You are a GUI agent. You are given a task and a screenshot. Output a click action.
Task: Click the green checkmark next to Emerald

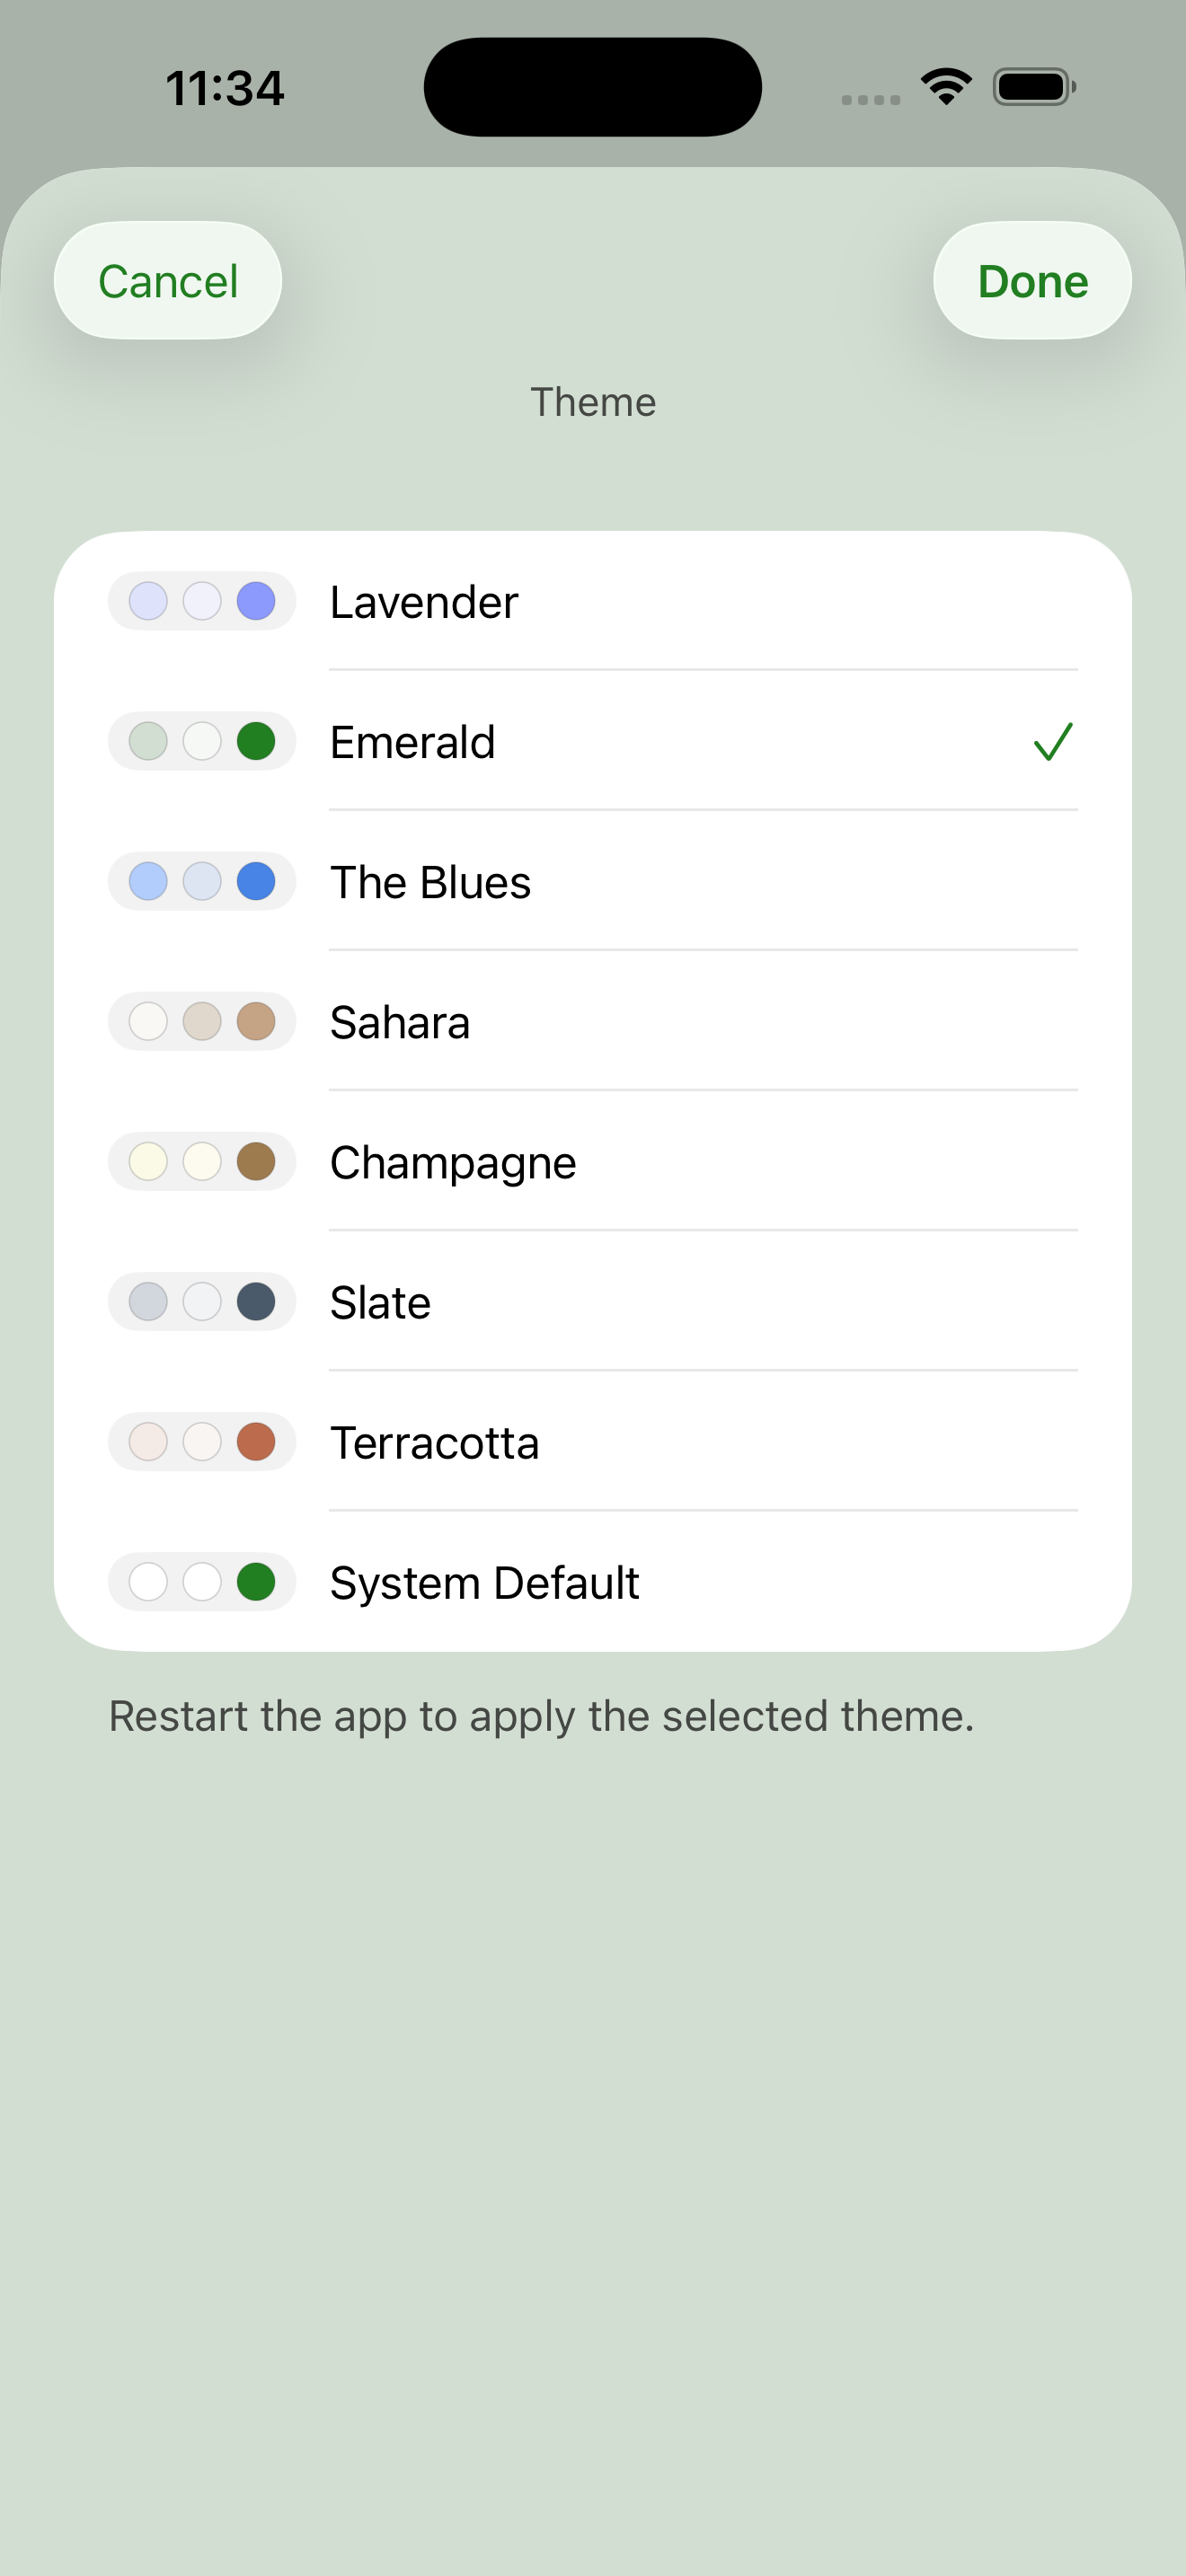1053,742
